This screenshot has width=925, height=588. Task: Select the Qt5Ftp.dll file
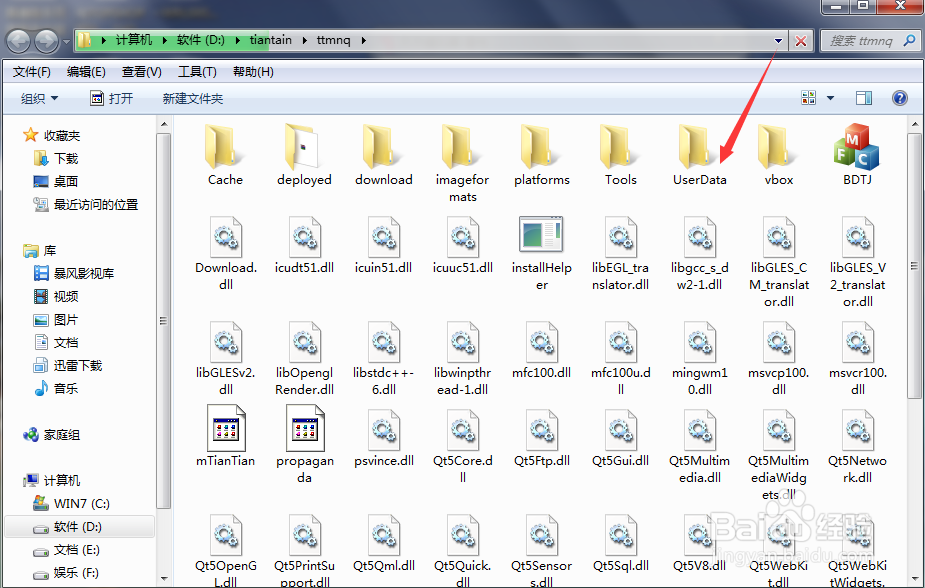pyautogui.click(x=542, y=439)
